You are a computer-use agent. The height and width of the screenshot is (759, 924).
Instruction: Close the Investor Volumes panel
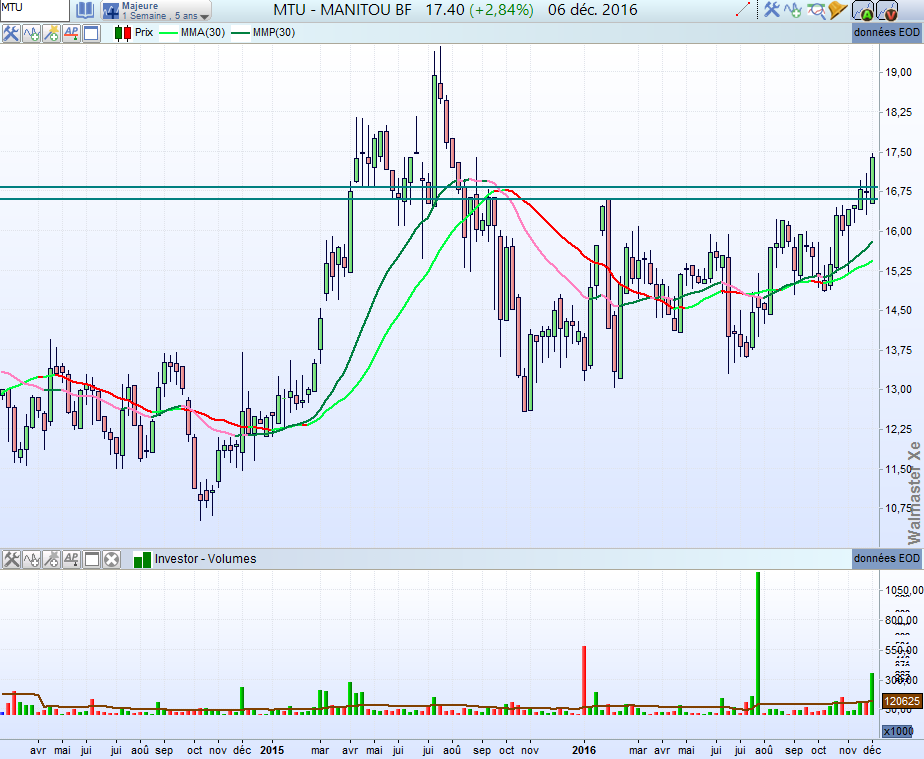[111, 559]
